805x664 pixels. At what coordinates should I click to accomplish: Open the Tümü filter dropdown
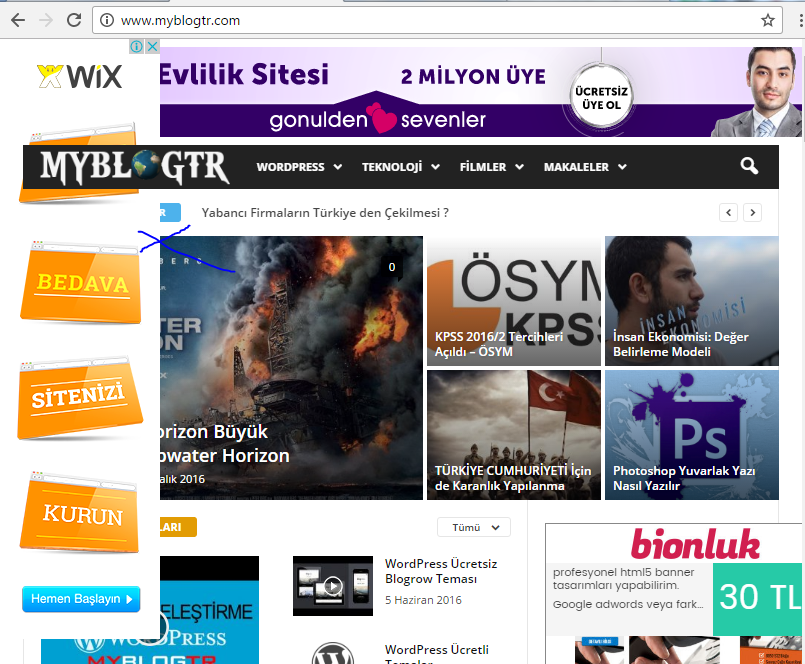click(x=474, y=527)
